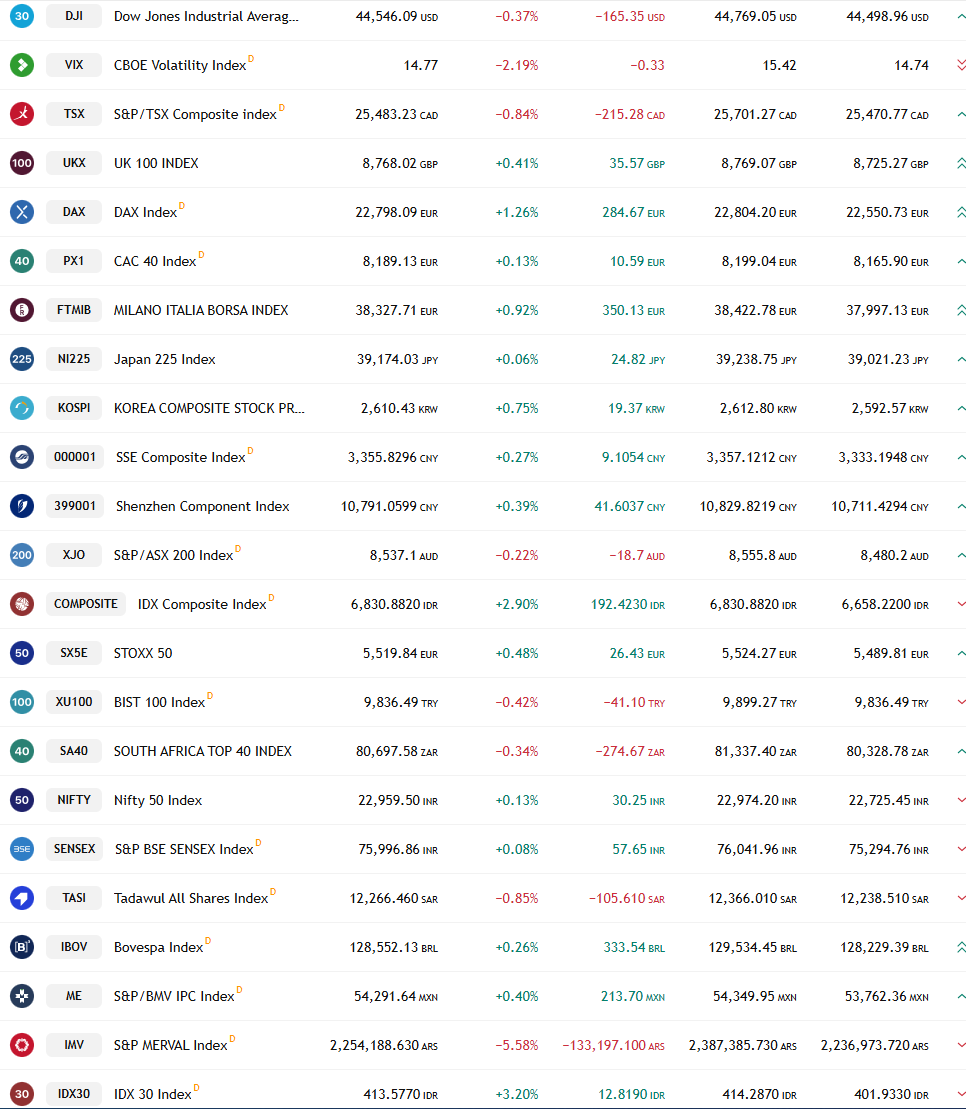The height and width of the screenshot is (1109, 966).
Task: Open SOUTH AFRICA TOP 40 INDEX link
Action: tap(203, 751)
